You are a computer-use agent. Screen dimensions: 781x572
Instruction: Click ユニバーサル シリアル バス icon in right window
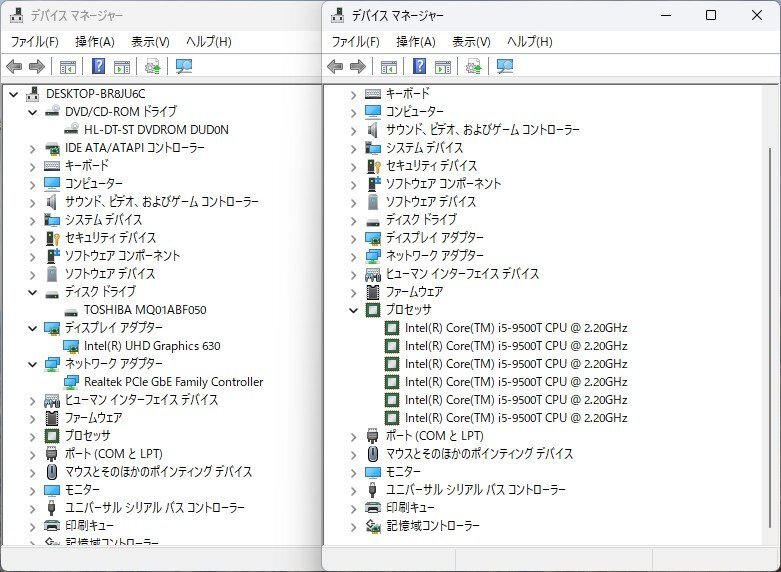(x=373, y=489)
